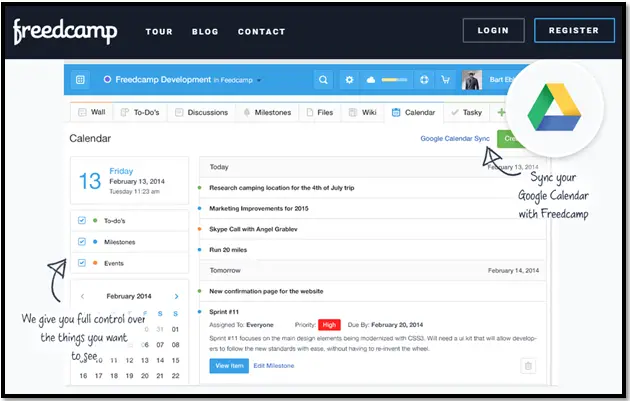This screenshot has height=401, width=630.
Task: Open the Files tab
Action: pos(320,112)
